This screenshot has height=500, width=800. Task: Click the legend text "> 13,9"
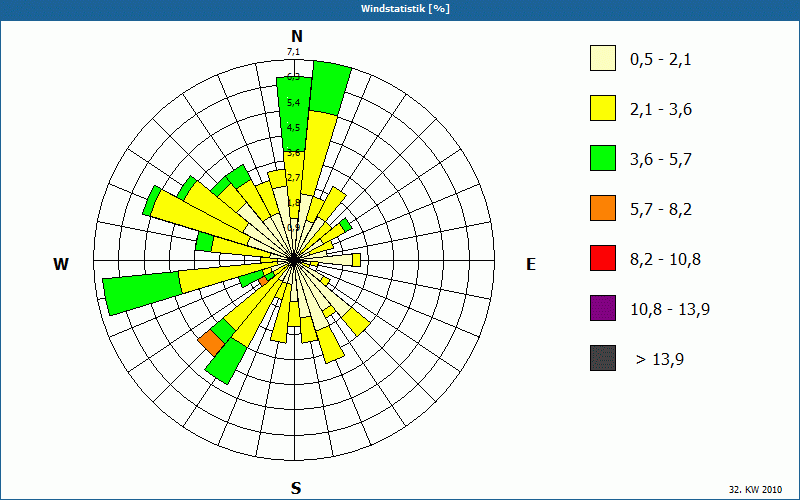(660, 360)
